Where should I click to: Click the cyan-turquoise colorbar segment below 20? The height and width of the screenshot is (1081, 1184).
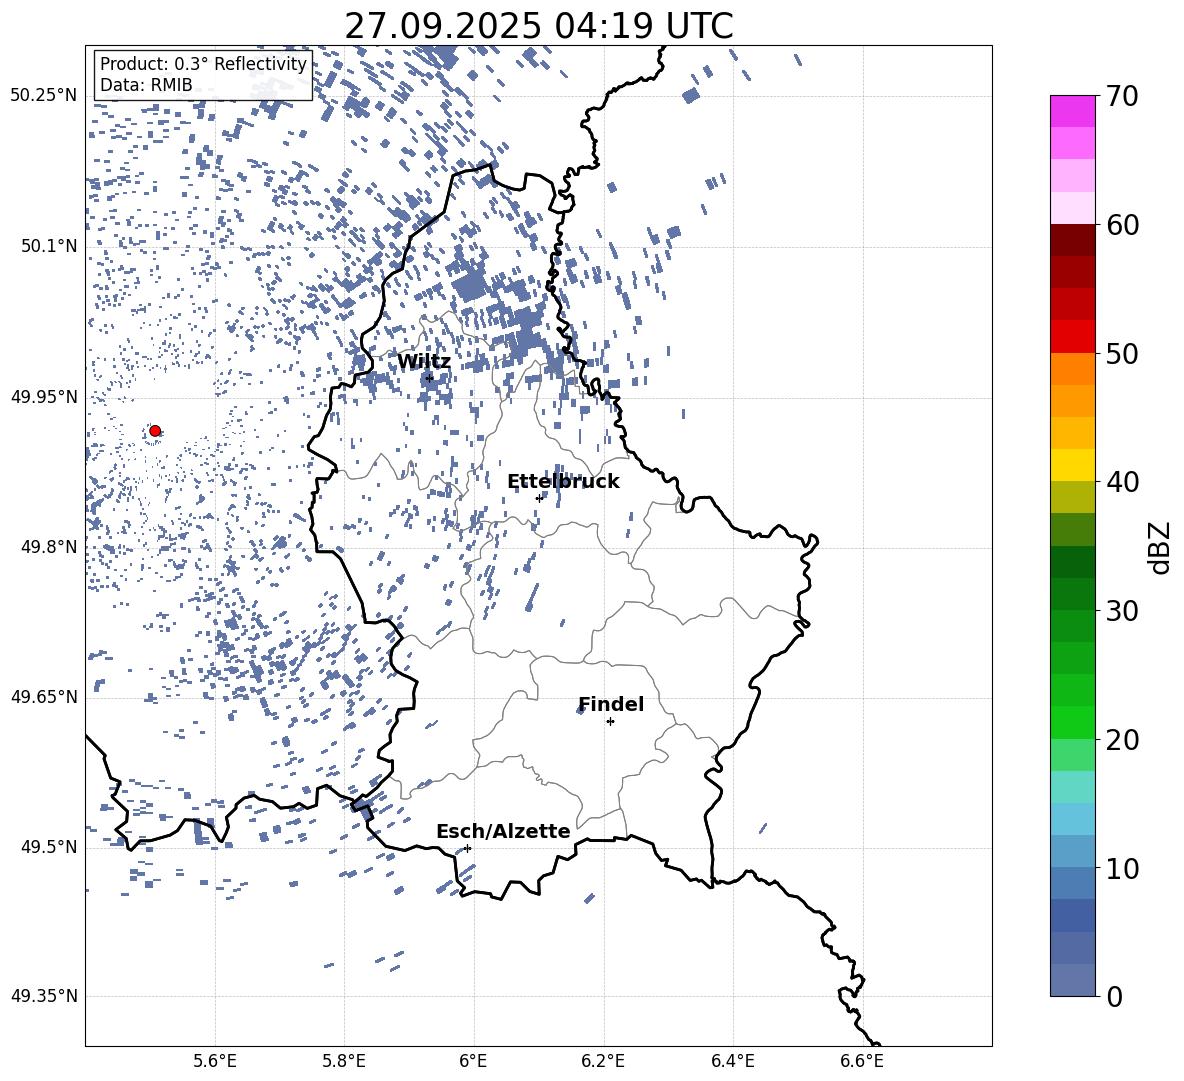1073,787
